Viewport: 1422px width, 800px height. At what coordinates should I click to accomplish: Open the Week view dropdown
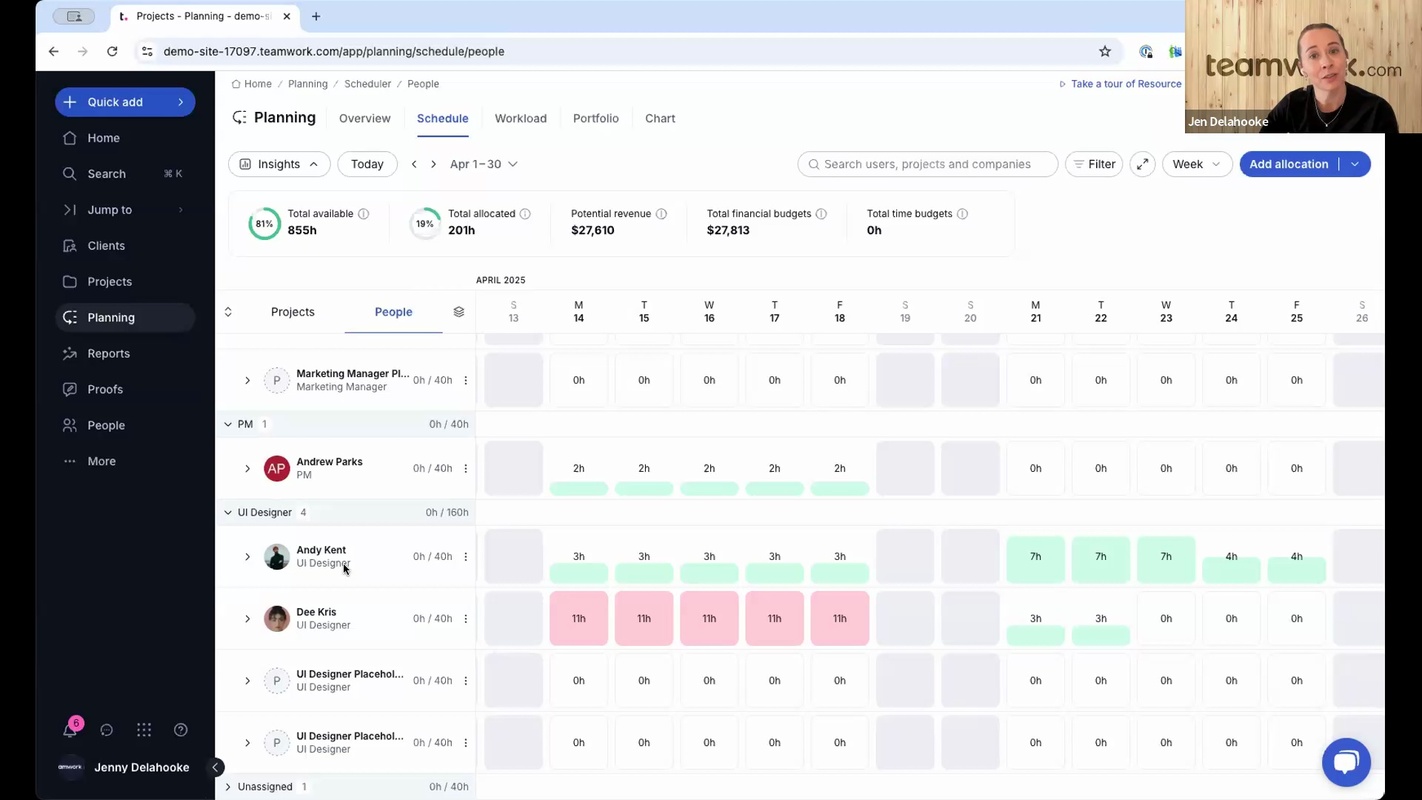(1196, 164)
